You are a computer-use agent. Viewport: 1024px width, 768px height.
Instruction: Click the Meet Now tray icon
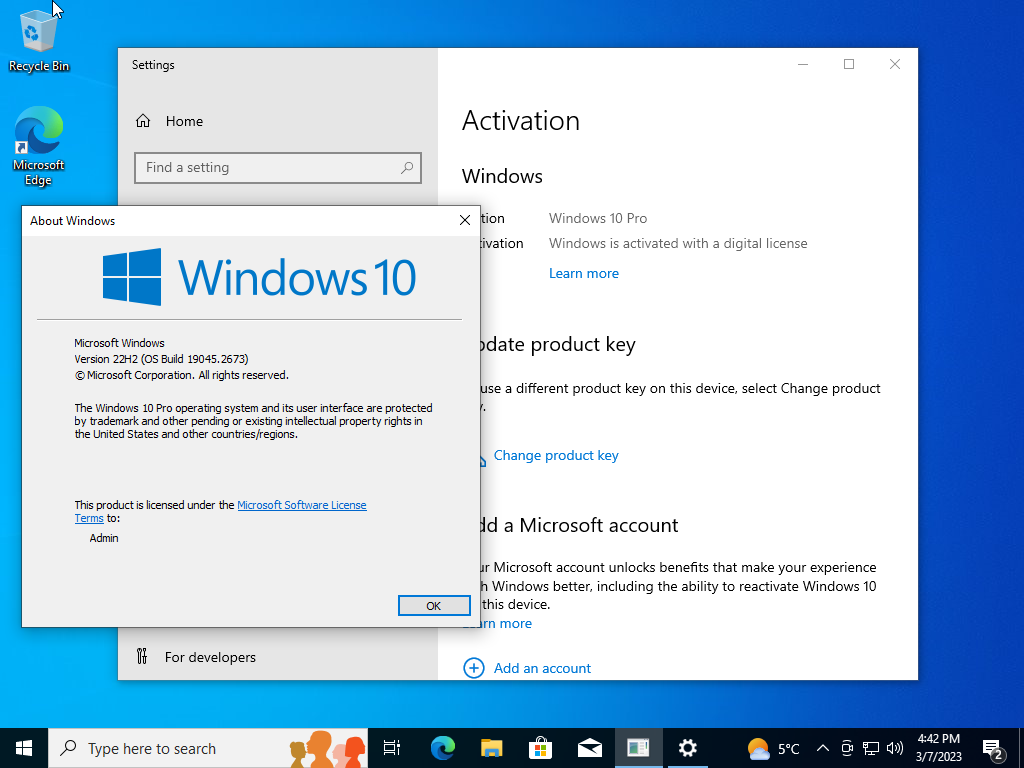847,748
